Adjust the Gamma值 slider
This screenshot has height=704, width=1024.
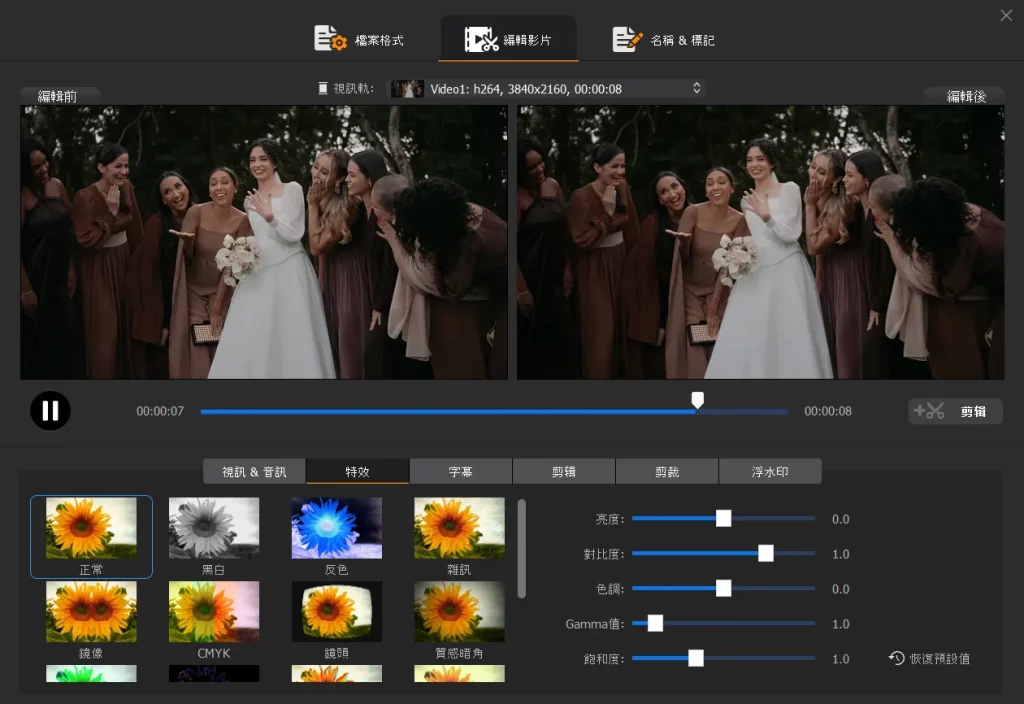723,623
